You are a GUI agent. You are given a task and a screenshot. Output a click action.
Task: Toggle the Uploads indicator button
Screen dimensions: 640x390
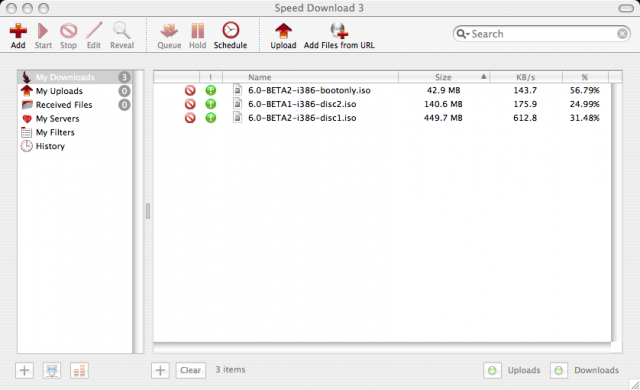(492, 370)
